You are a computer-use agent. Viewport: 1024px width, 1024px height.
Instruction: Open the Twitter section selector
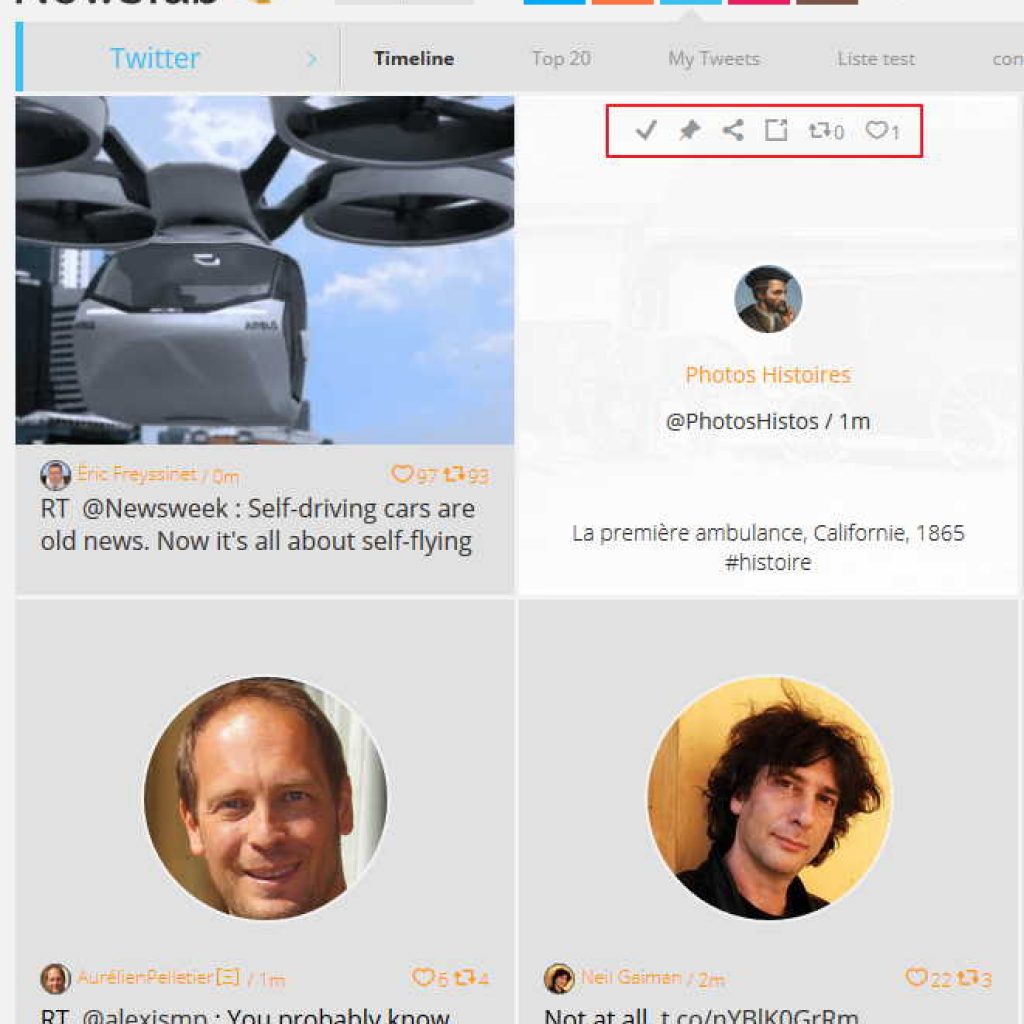pyautogui.click(x=155, y=59)
